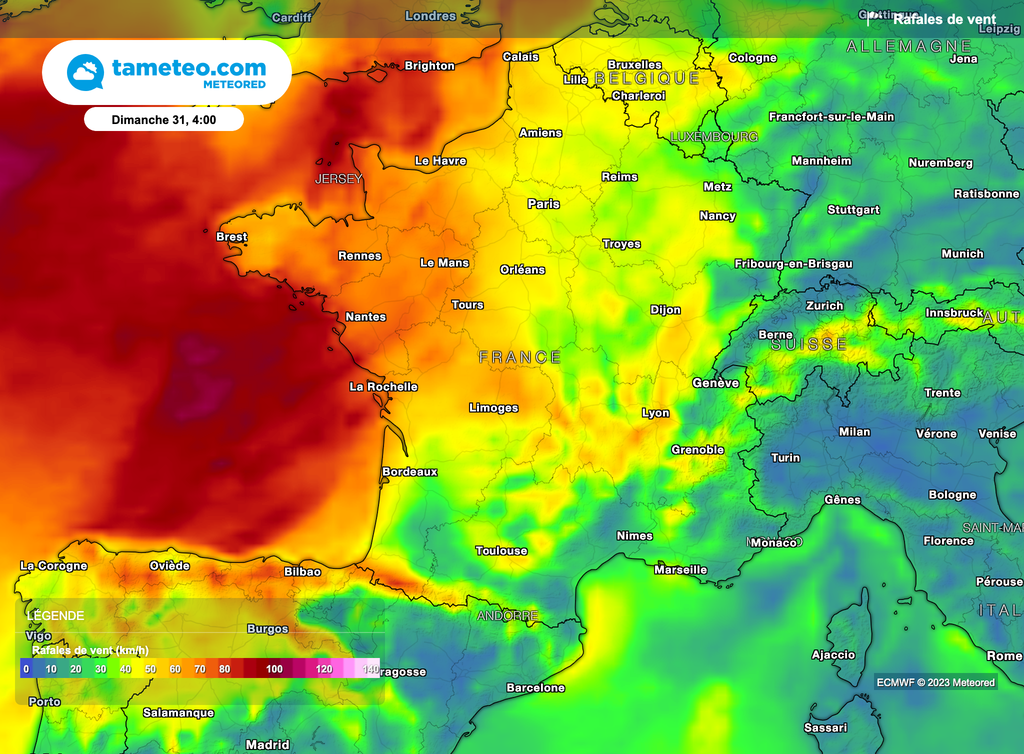Select the 140 km/h pale pink legend swatch

369,668
